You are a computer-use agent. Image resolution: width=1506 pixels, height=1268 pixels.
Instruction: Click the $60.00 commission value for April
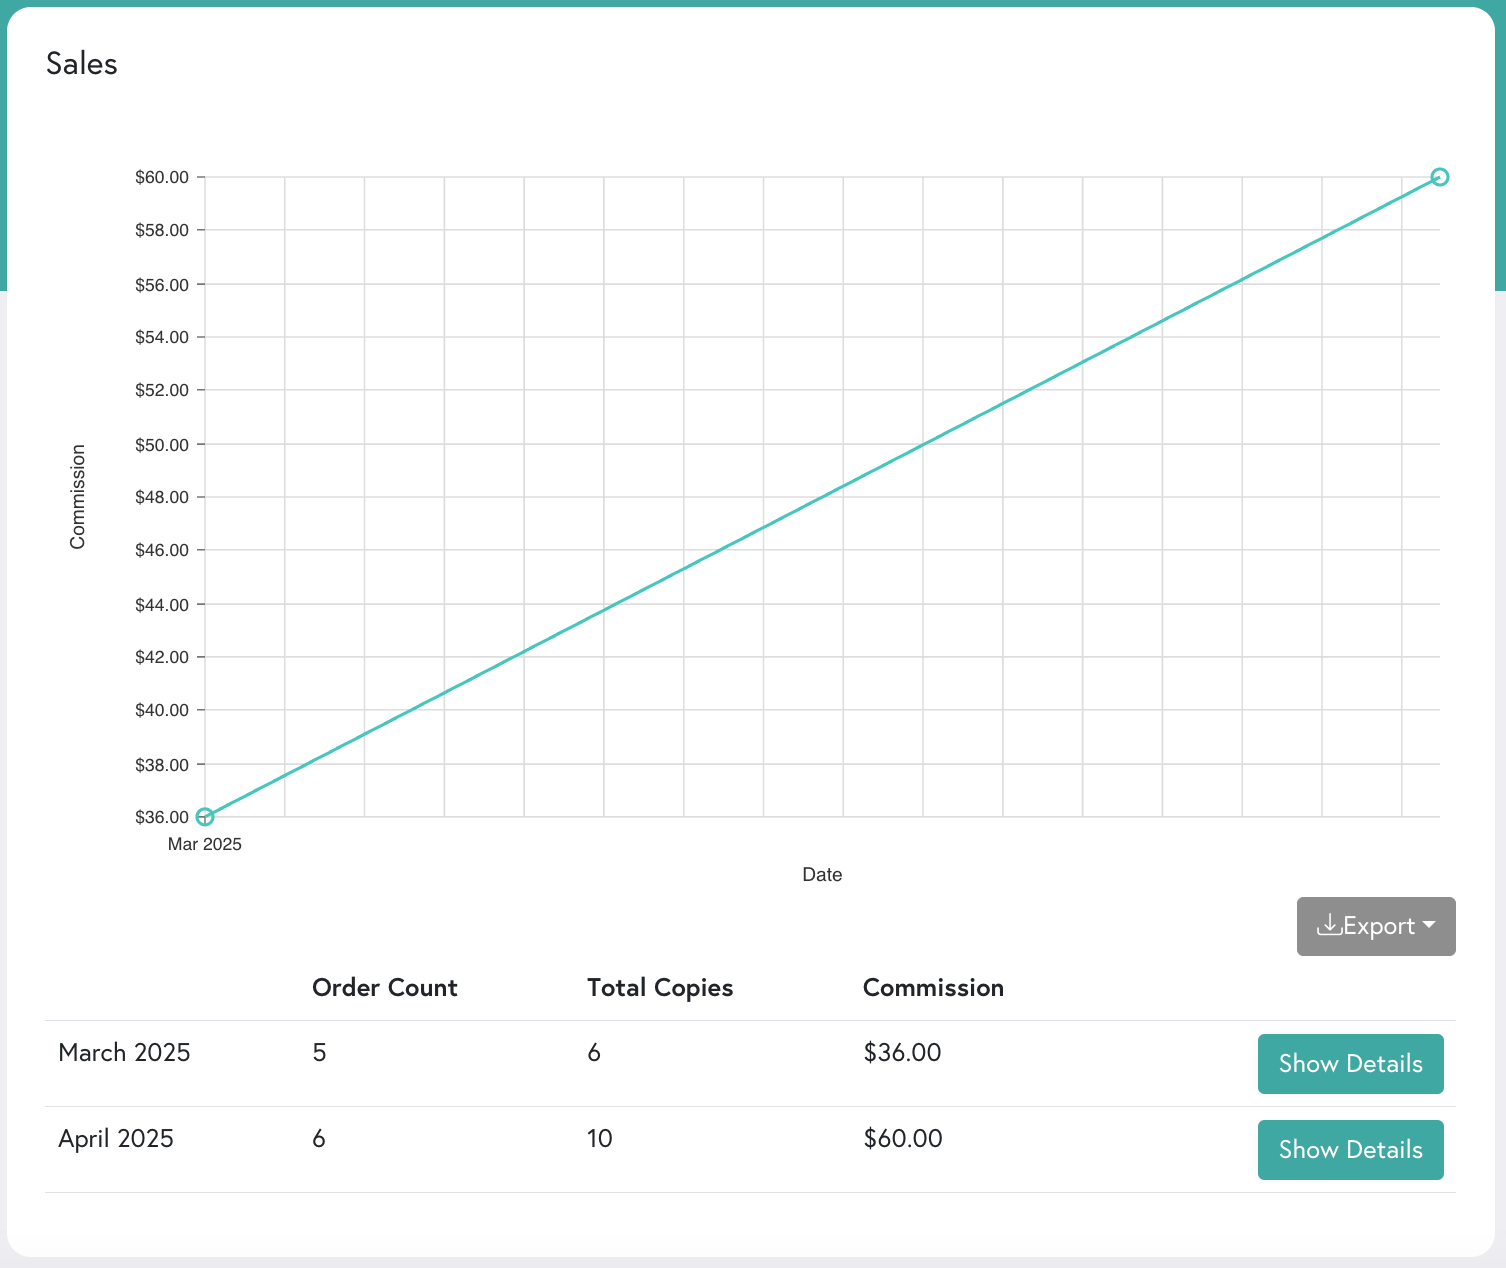[x=902, y=1138]
